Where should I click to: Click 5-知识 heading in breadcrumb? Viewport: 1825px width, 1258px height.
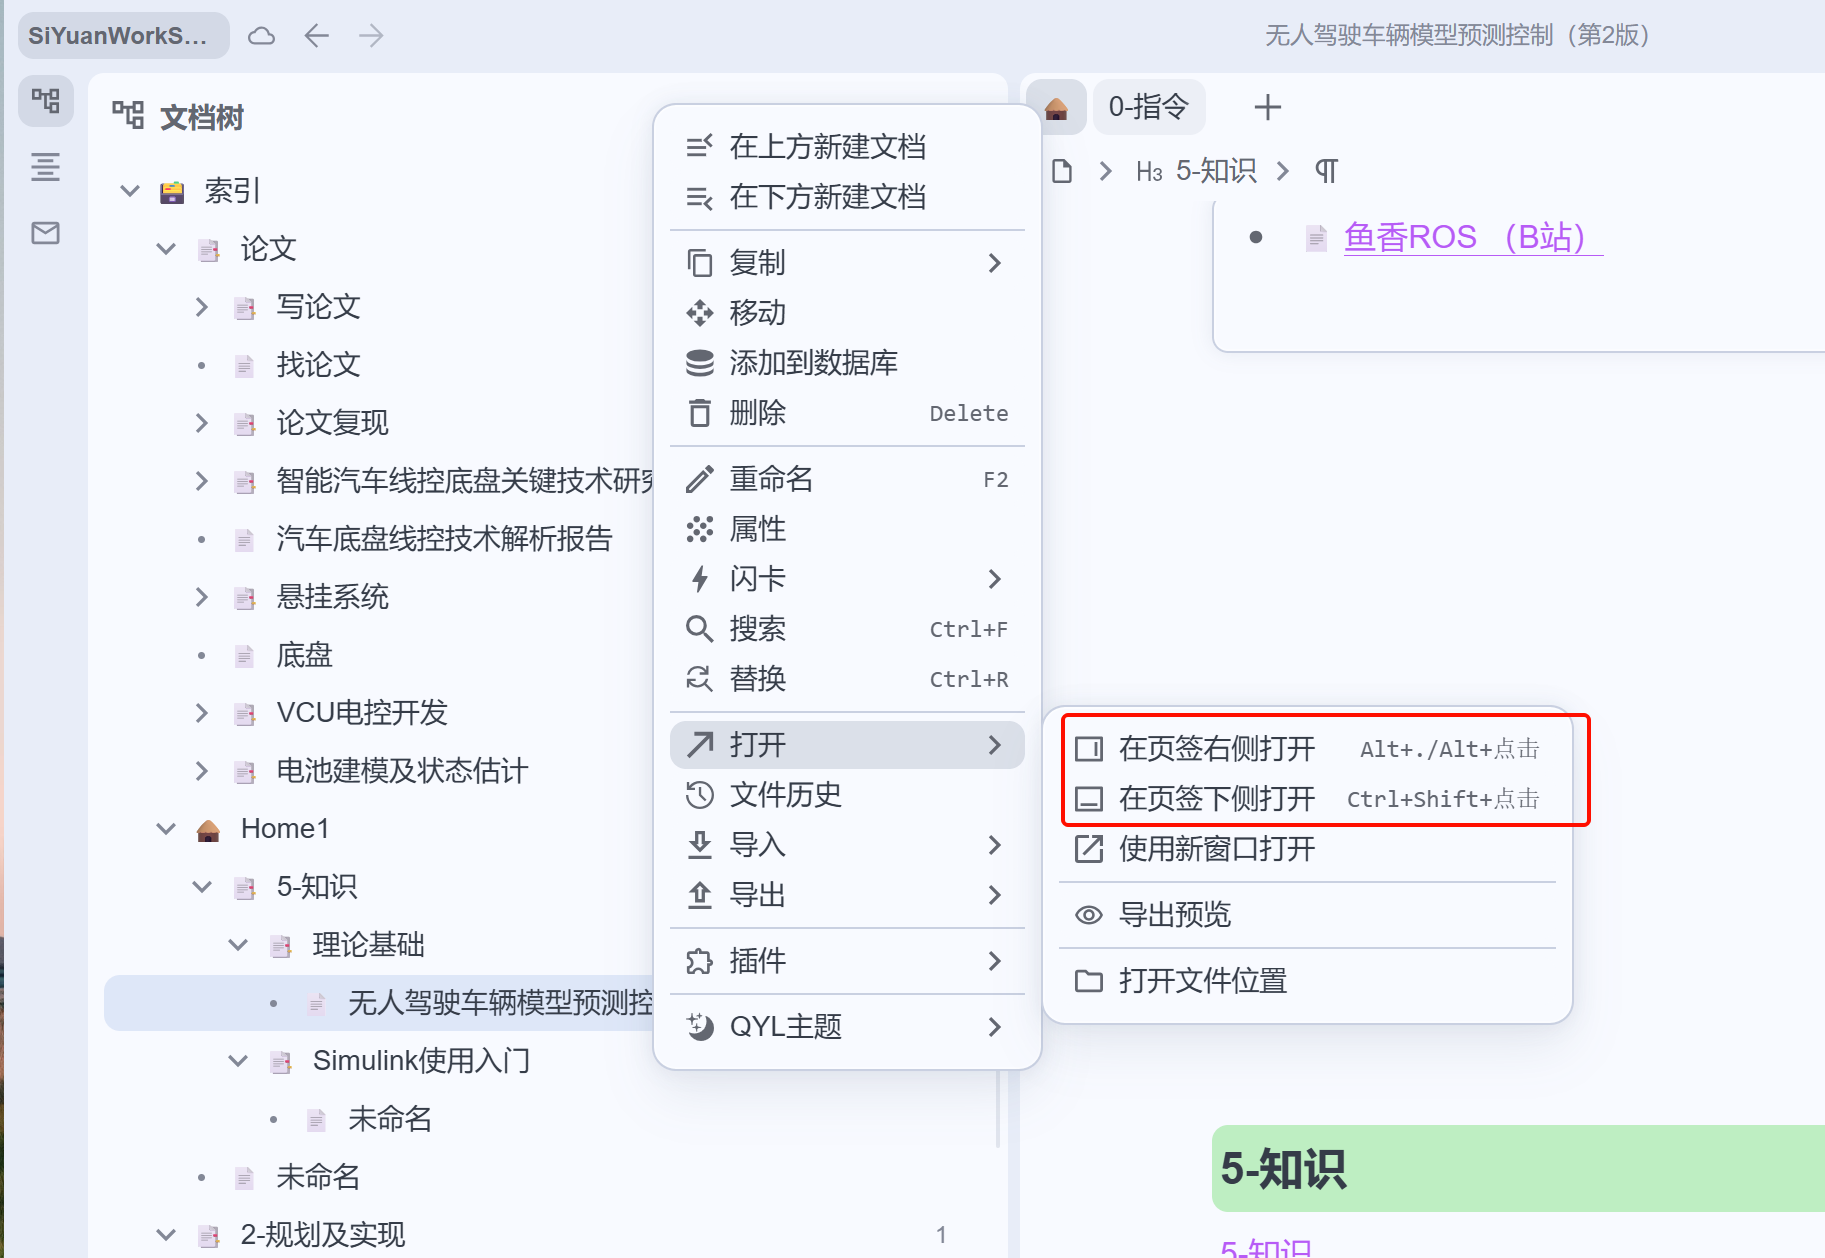pos(1196,171)
